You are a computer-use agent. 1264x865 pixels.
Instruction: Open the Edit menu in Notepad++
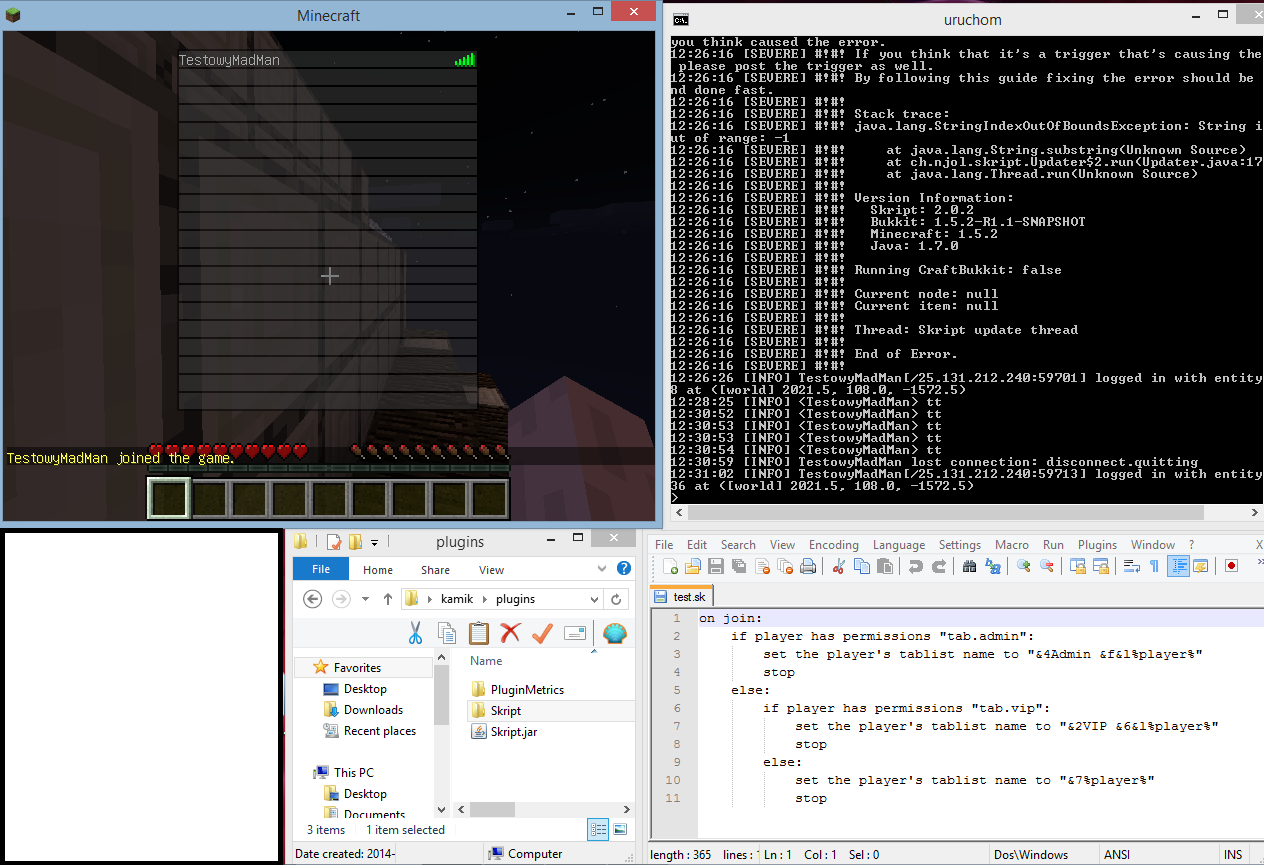point(697,545)
